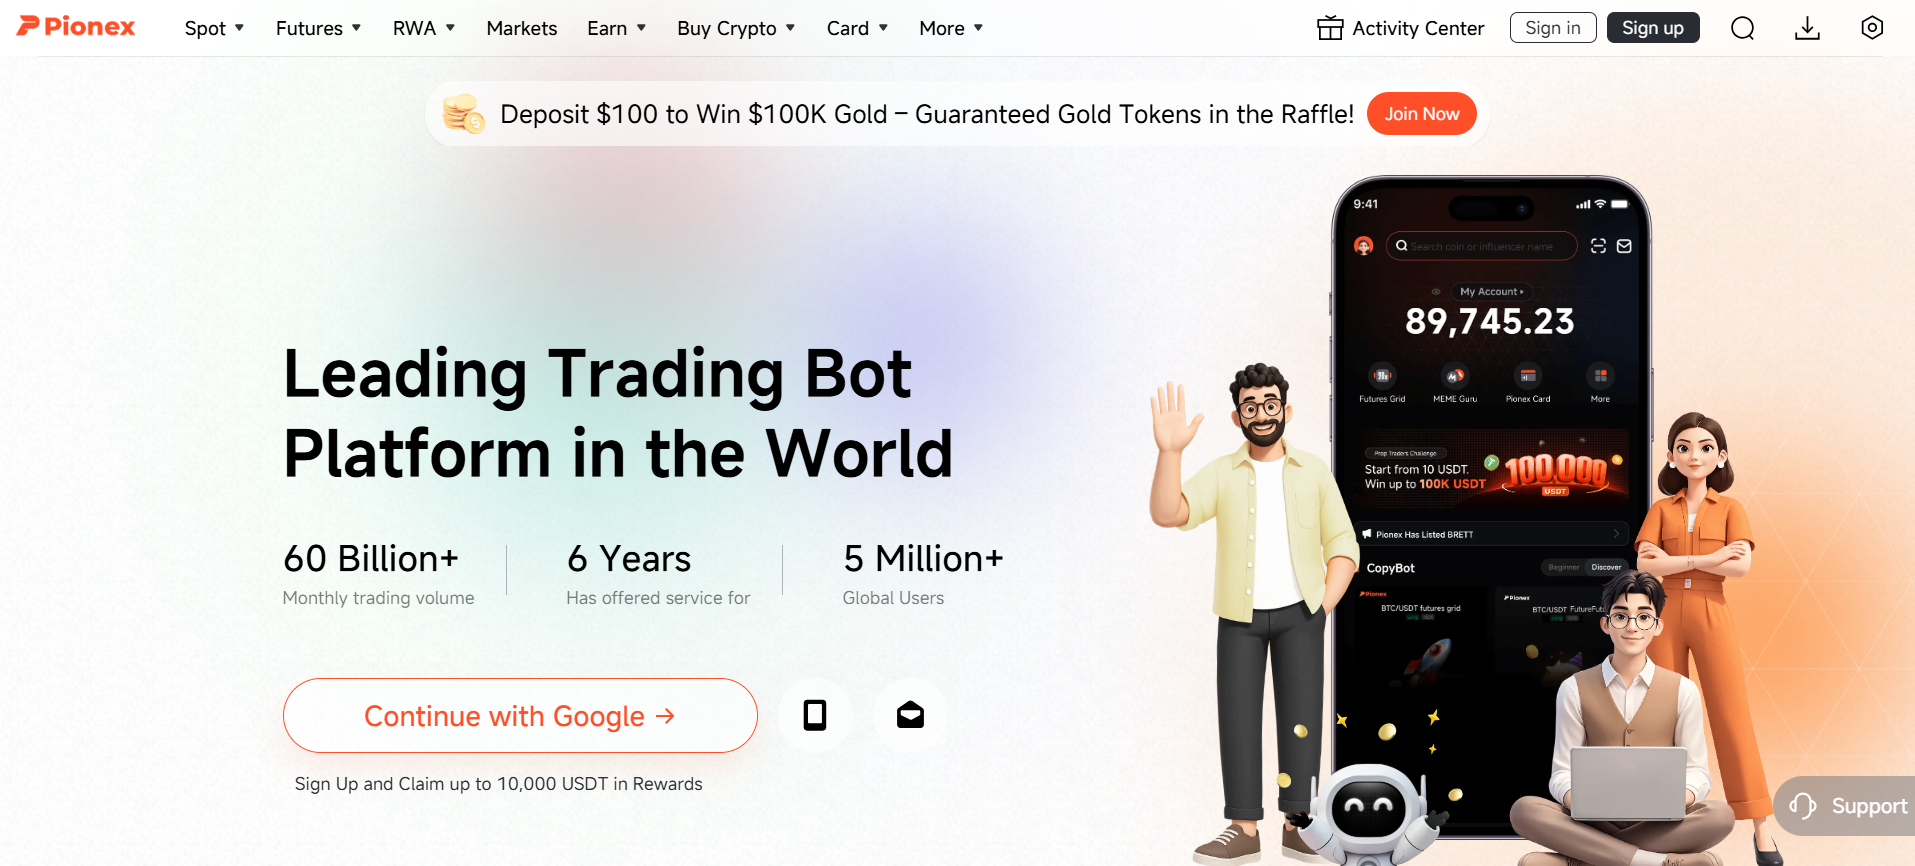Select Continue with Google
Screen dimensions: 1915x866
520,715
